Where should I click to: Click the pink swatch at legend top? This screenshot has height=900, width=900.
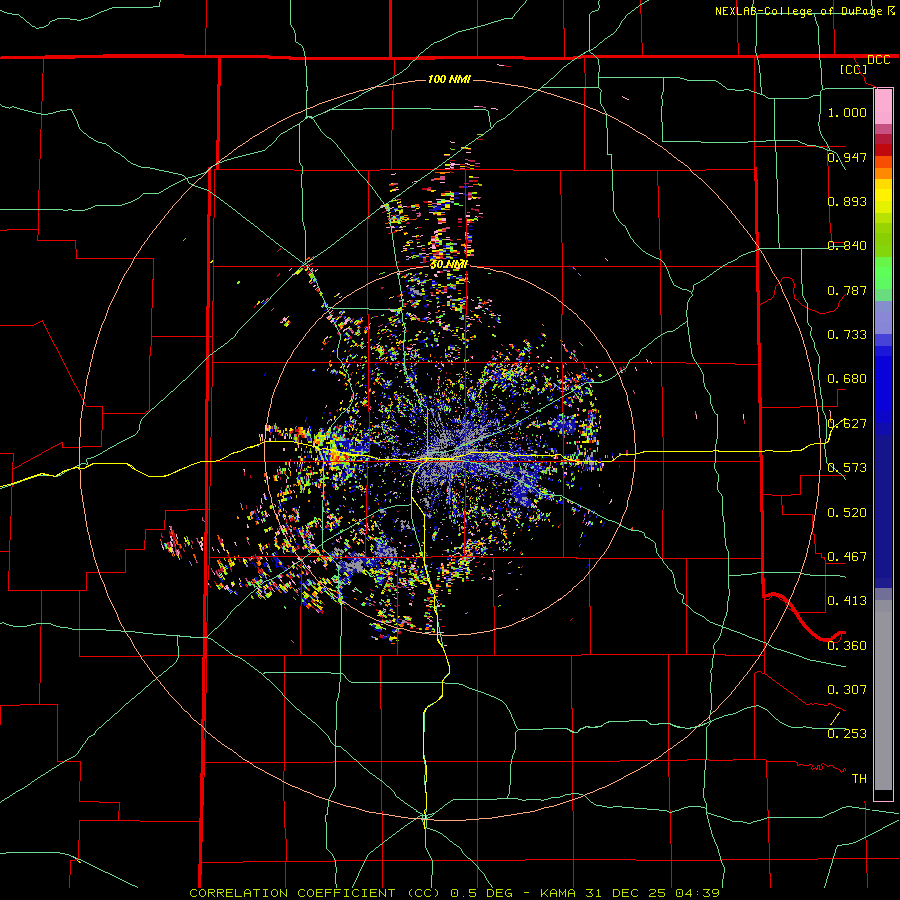883,106
